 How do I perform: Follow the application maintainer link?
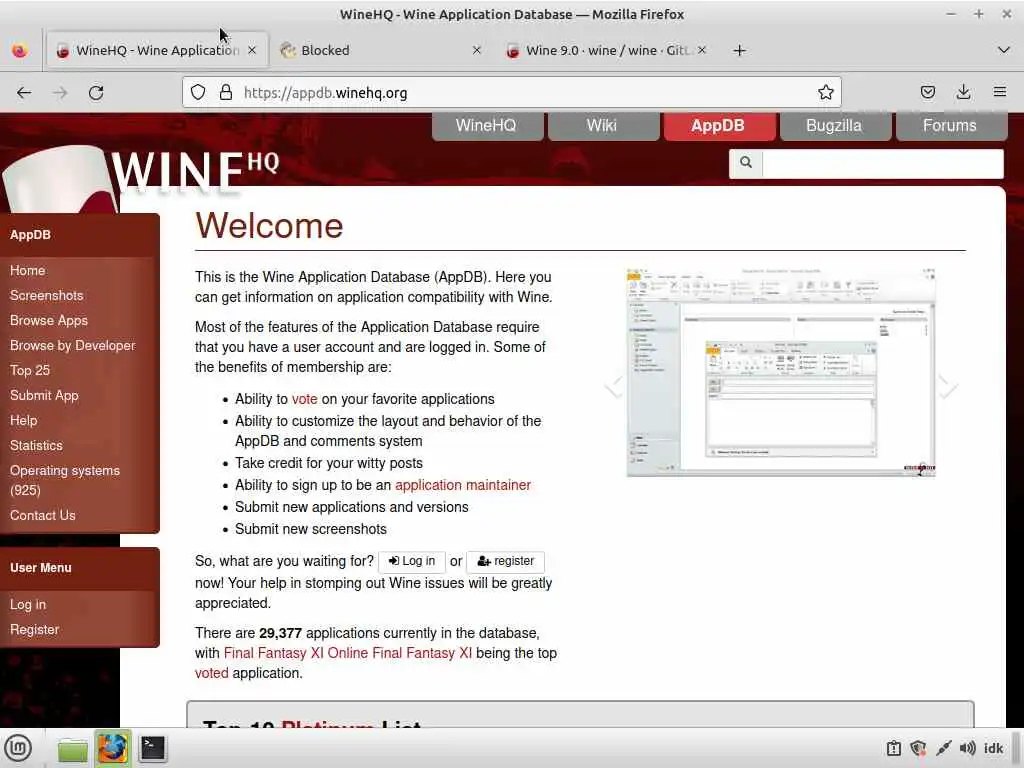463,485
